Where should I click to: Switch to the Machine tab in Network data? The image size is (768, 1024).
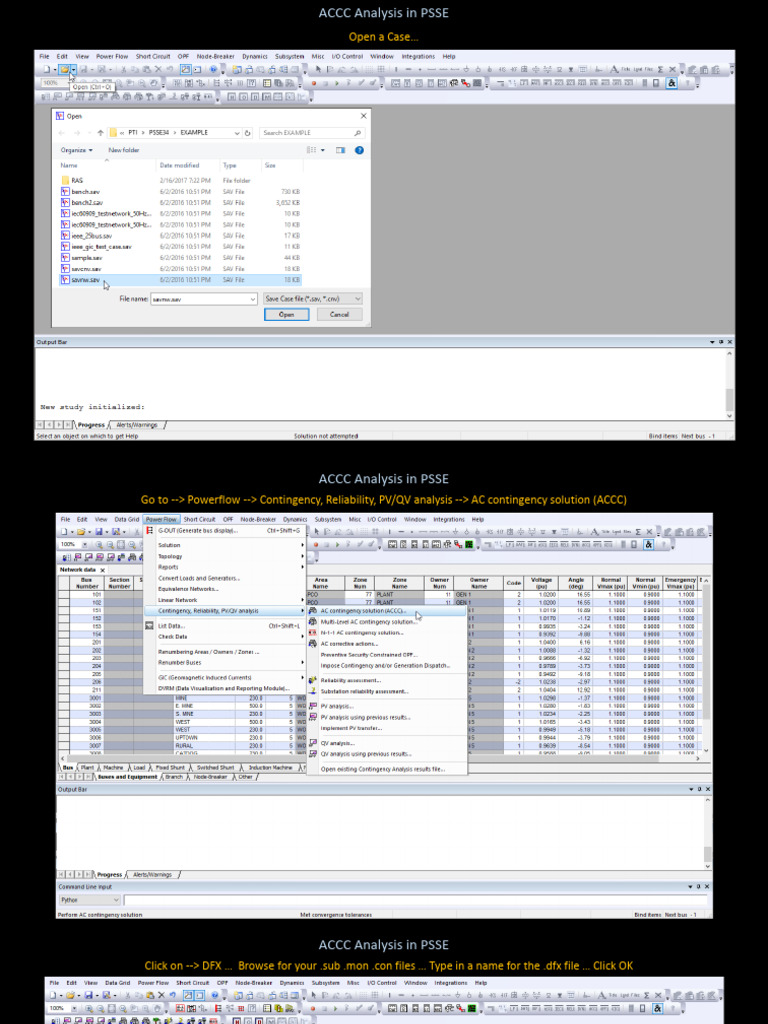pyautogui.click(x=112, y=767)
